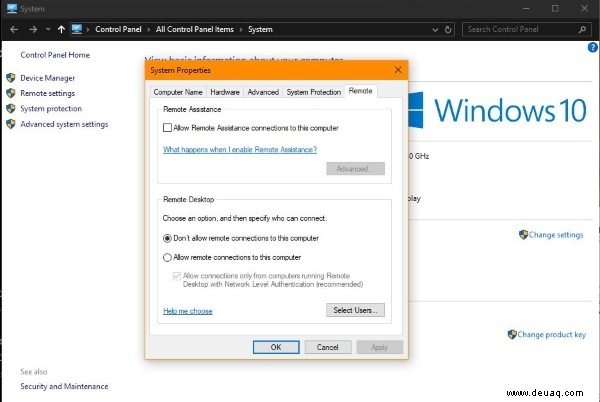Click the Windows logo in the System window

416,110
